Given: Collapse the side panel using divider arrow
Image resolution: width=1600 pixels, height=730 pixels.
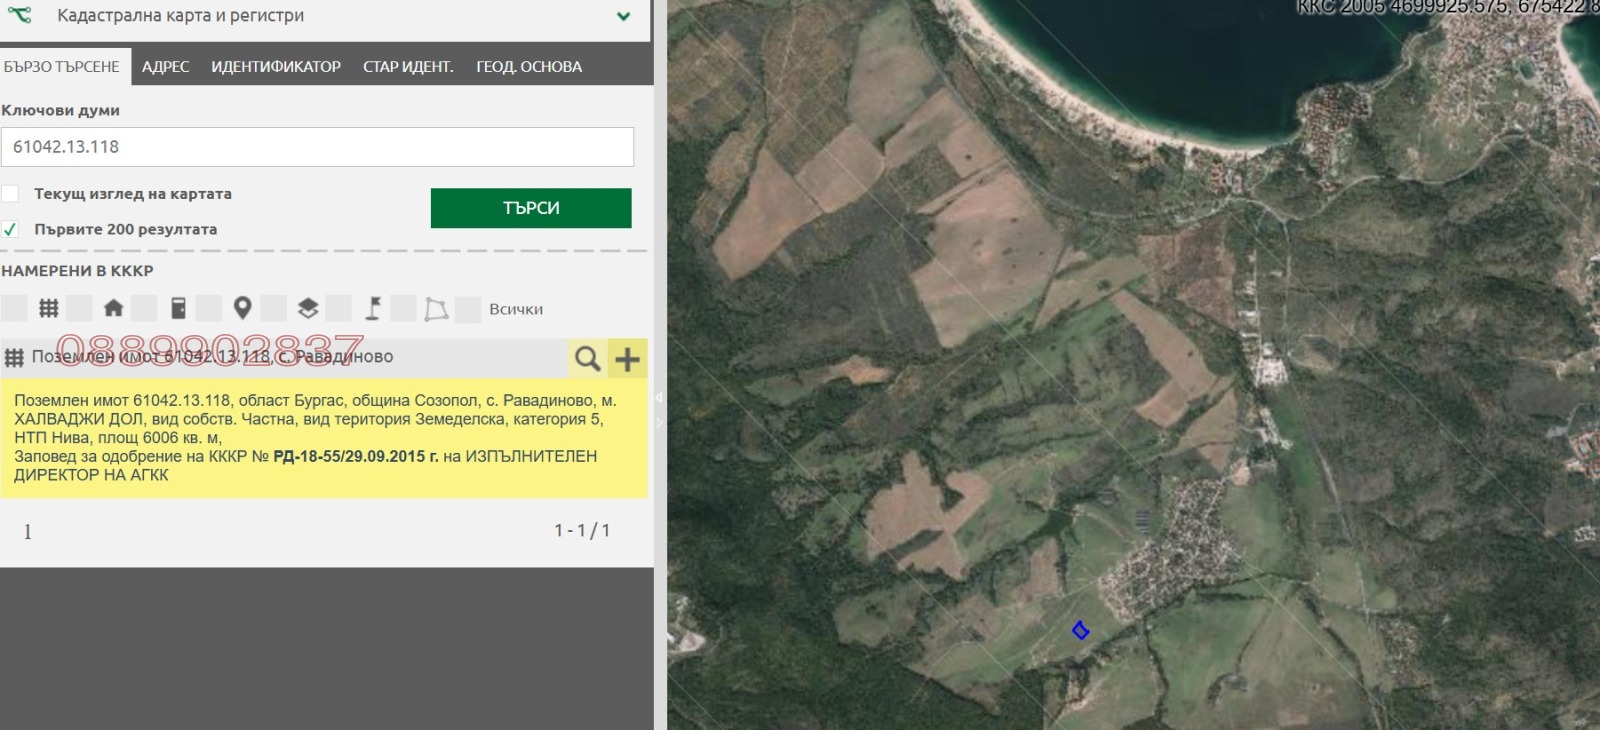Looking at the screenshot, I should coord(659,398).
